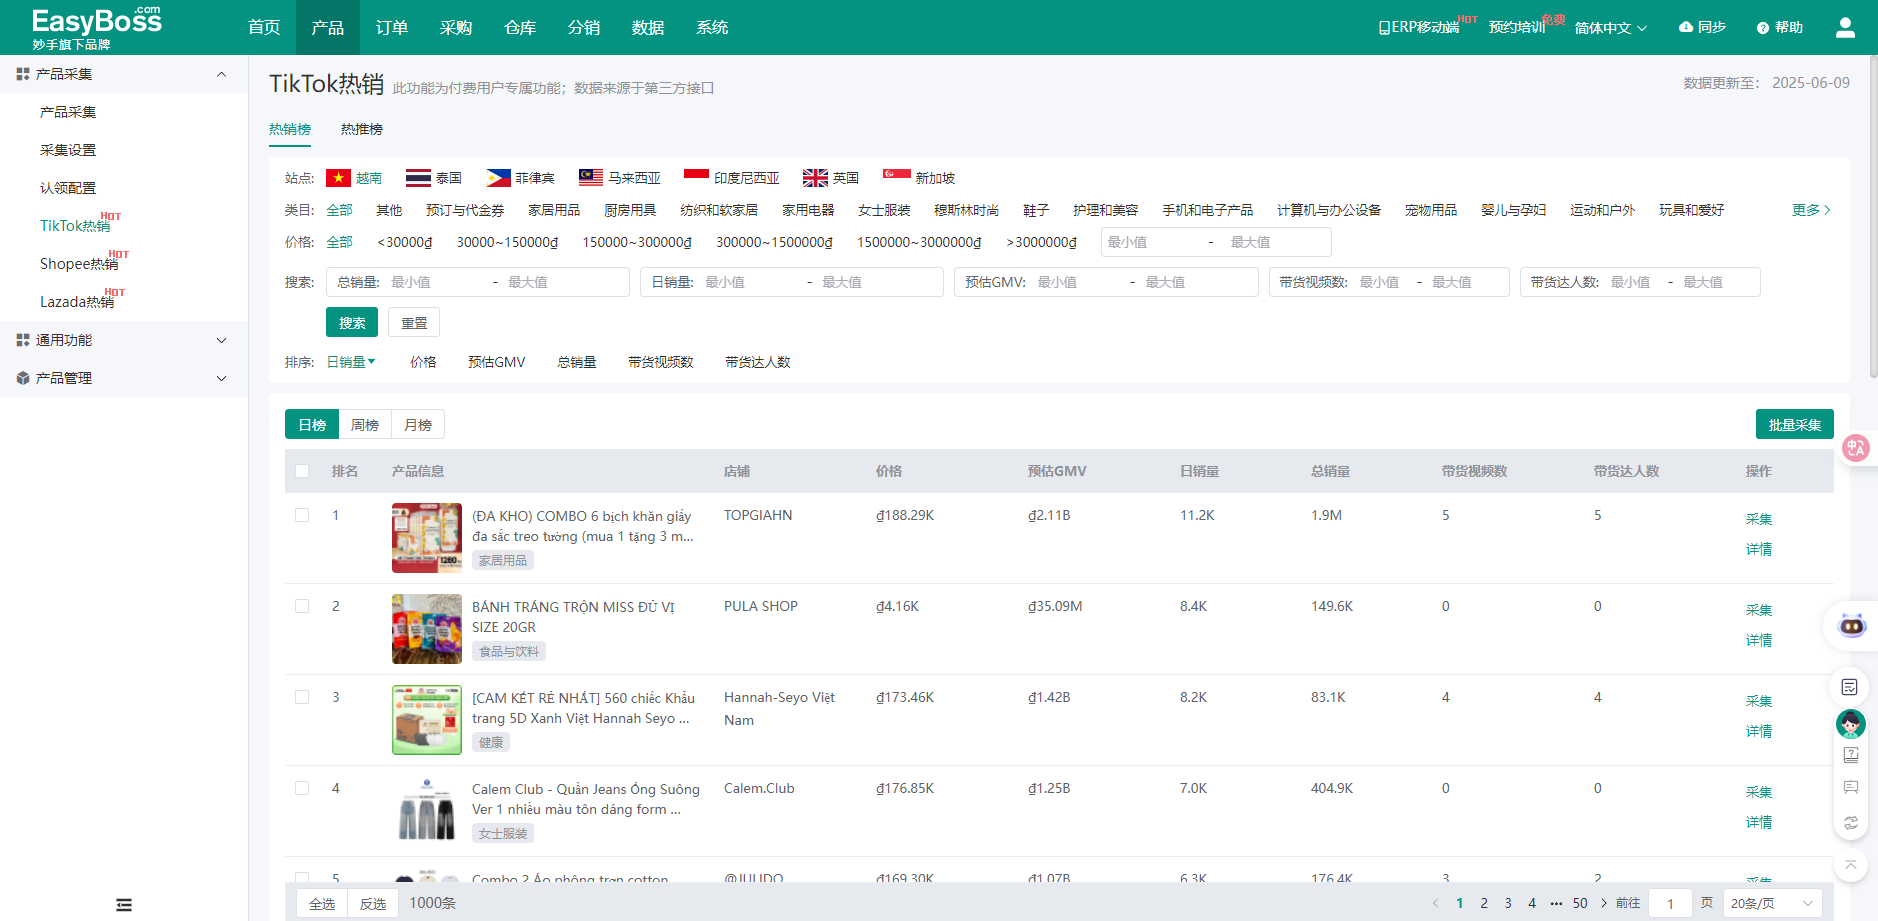Check the row 3 Hannah-Seyo checkbox
The height and width of the screenshot is (921, 1878).
tap(302, 697)
